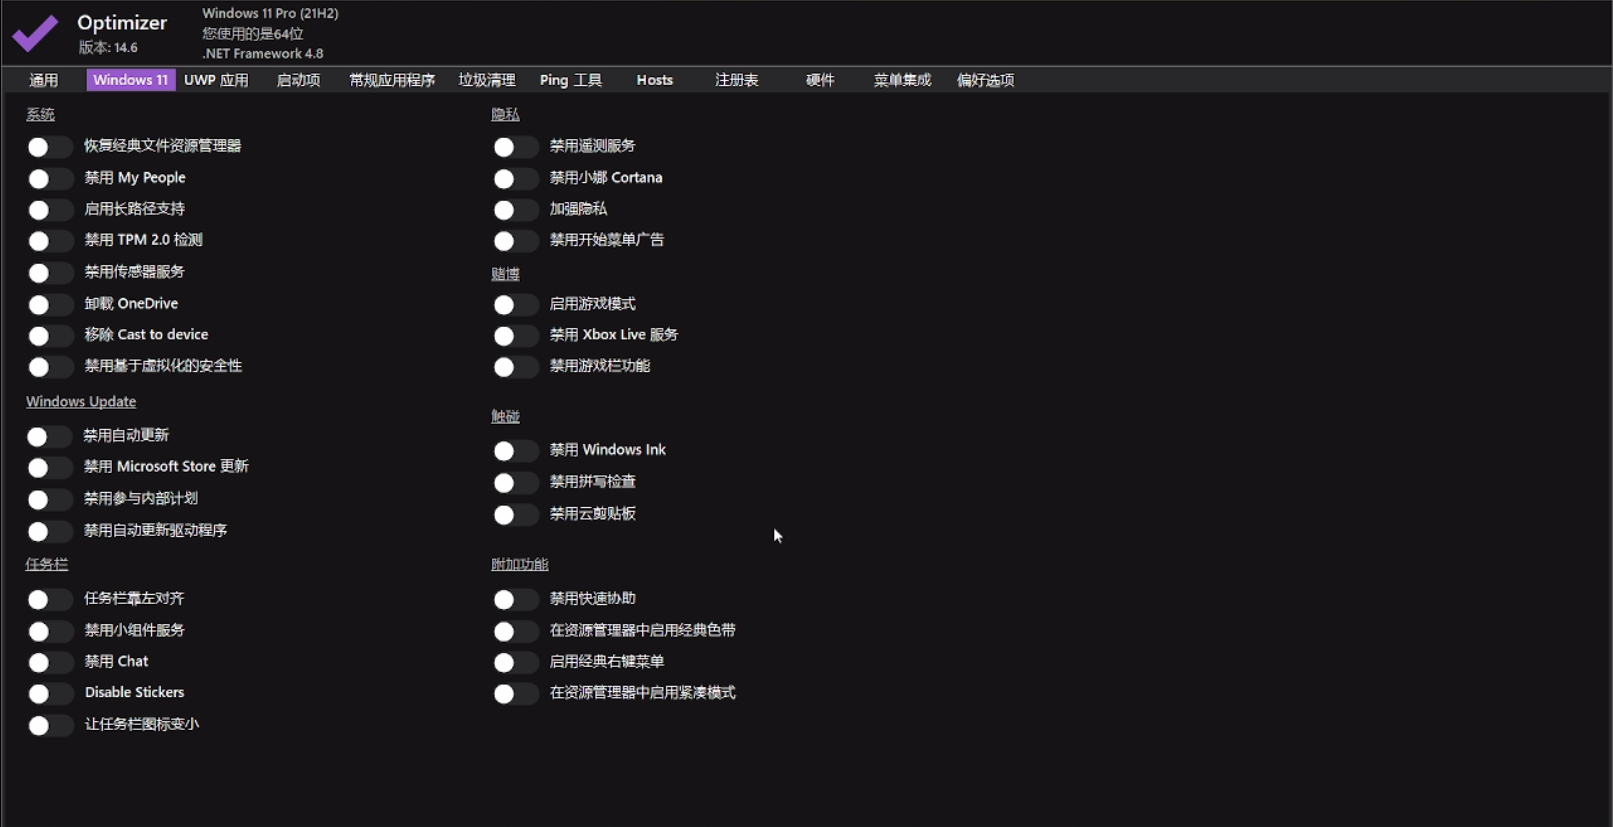Open the 偏好选项 tab
Viewport: 1613px width, 827px height.
point(985,80)
